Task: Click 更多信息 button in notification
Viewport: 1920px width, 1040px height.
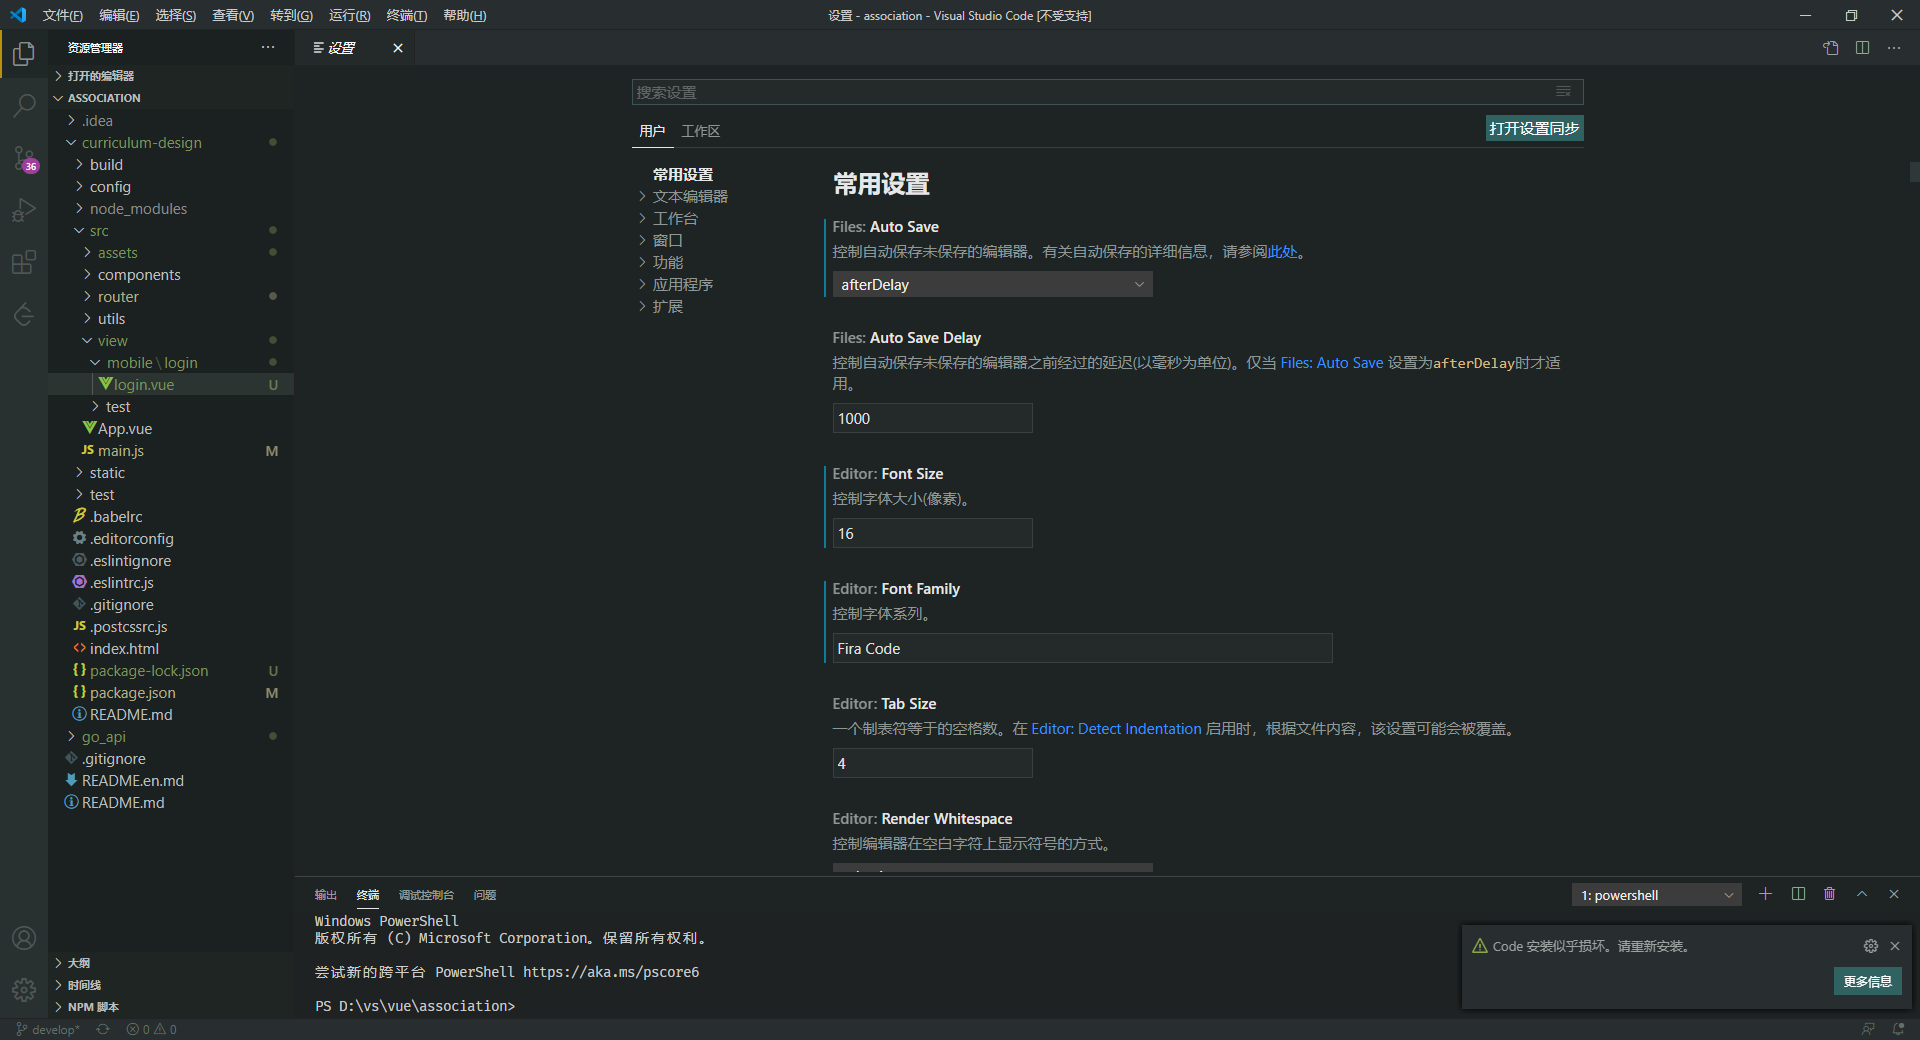Action: pyautogui.click(x=1867, y=981)
